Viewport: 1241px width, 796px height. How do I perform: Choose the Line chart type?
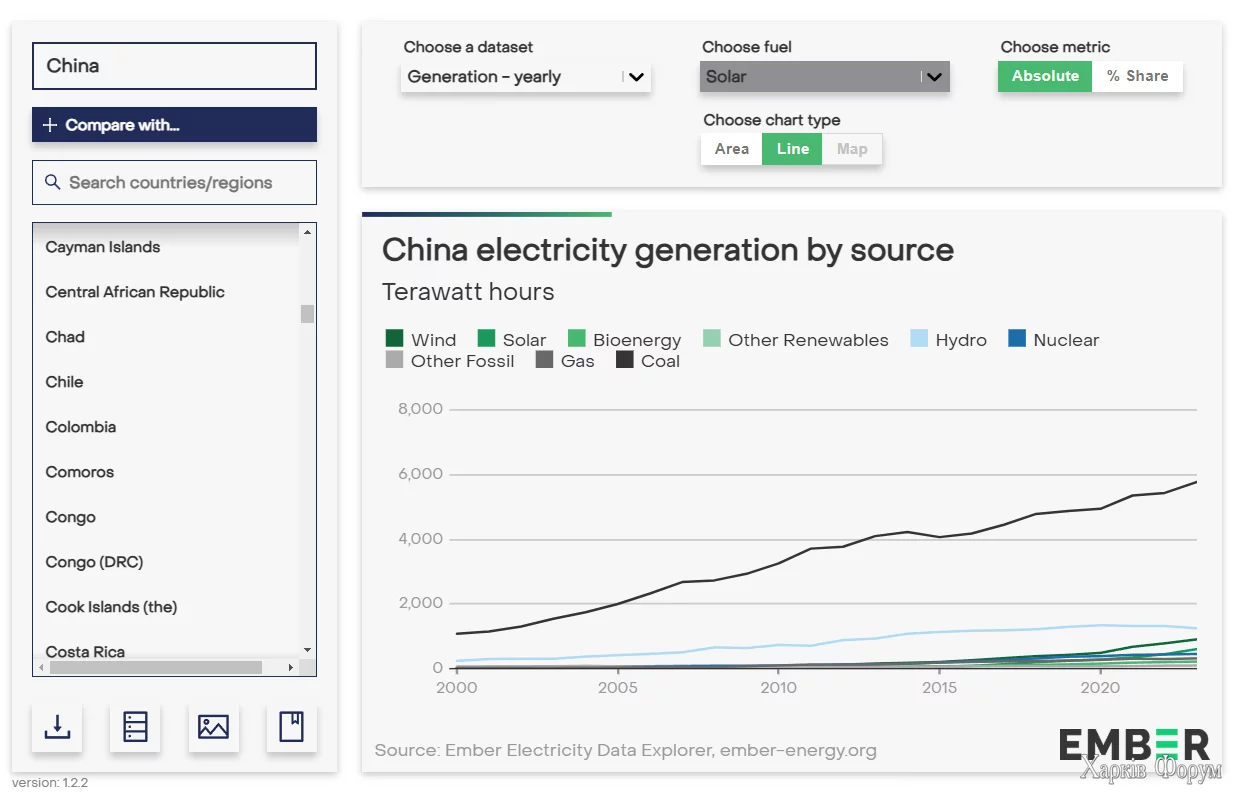pyautogui.click(x=792, y=149)
